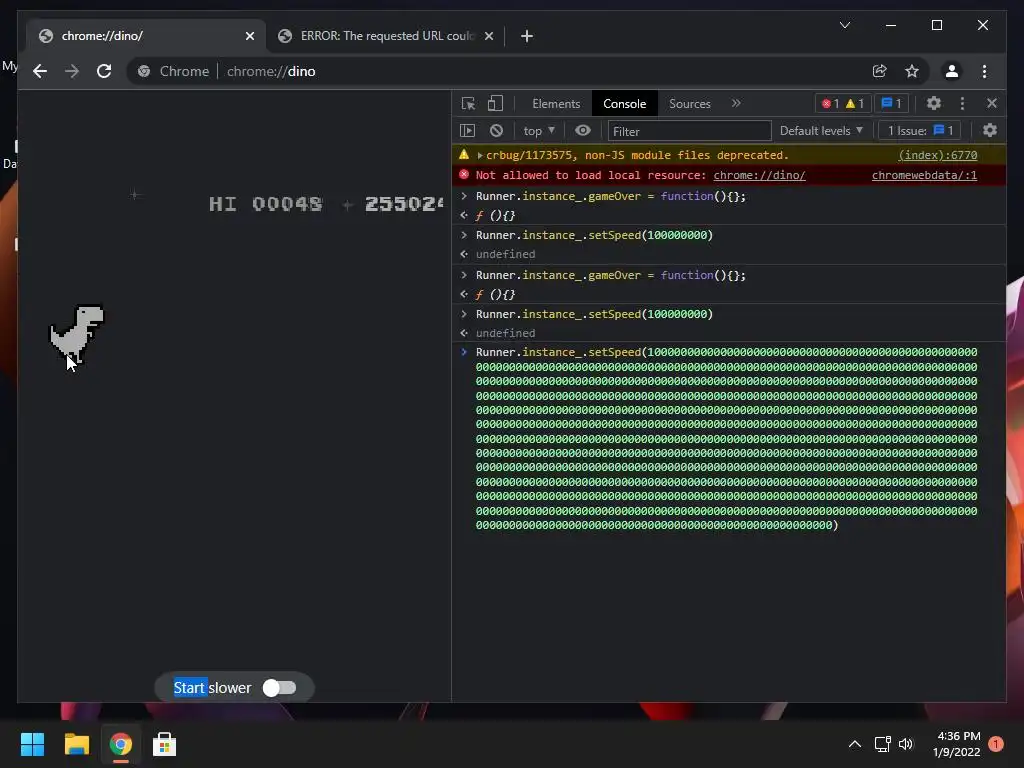The image size is (1024, 768).
Task: Share this page icon in address bar
Action: (x=880, y=71)
